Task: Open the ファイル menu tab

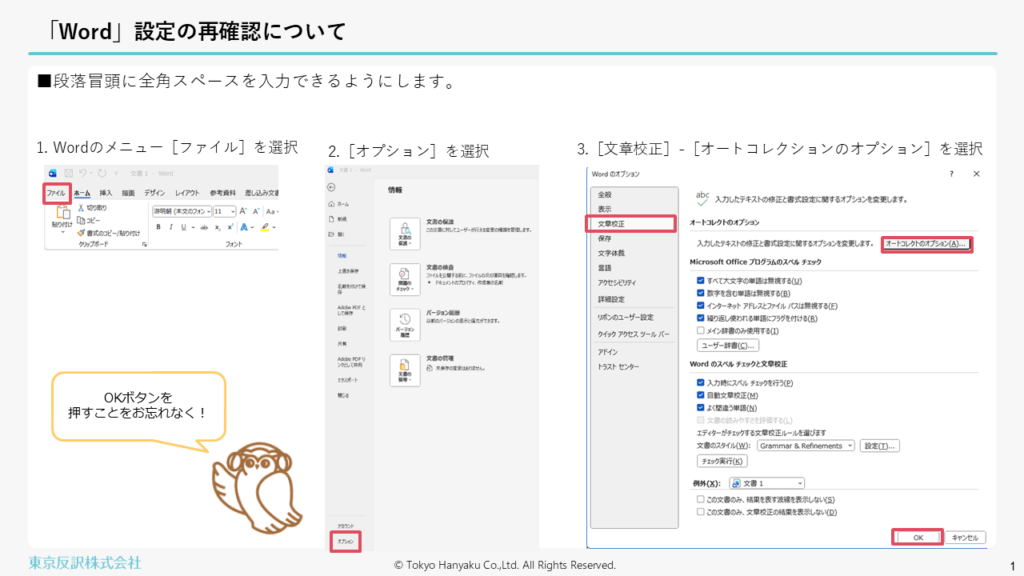Action: 56,192
